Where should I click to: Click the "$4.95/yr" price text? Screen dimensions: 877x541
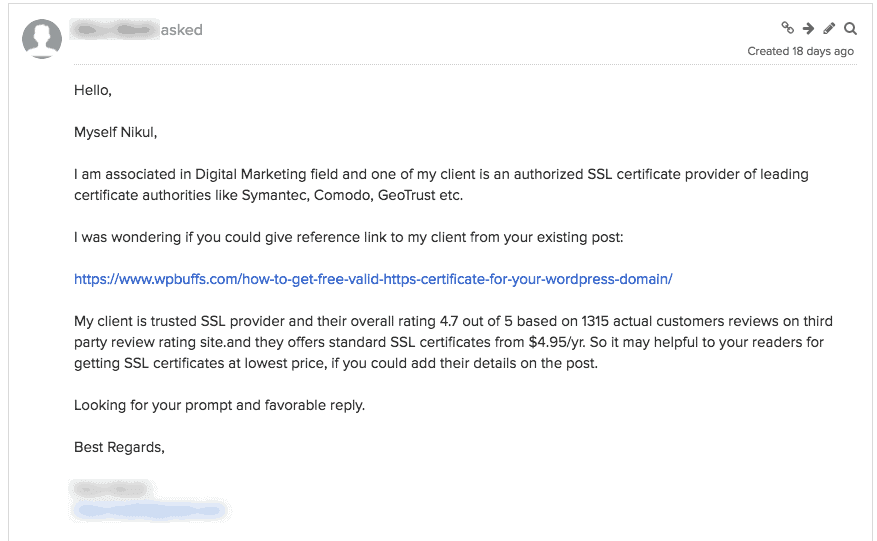point(556,342)
